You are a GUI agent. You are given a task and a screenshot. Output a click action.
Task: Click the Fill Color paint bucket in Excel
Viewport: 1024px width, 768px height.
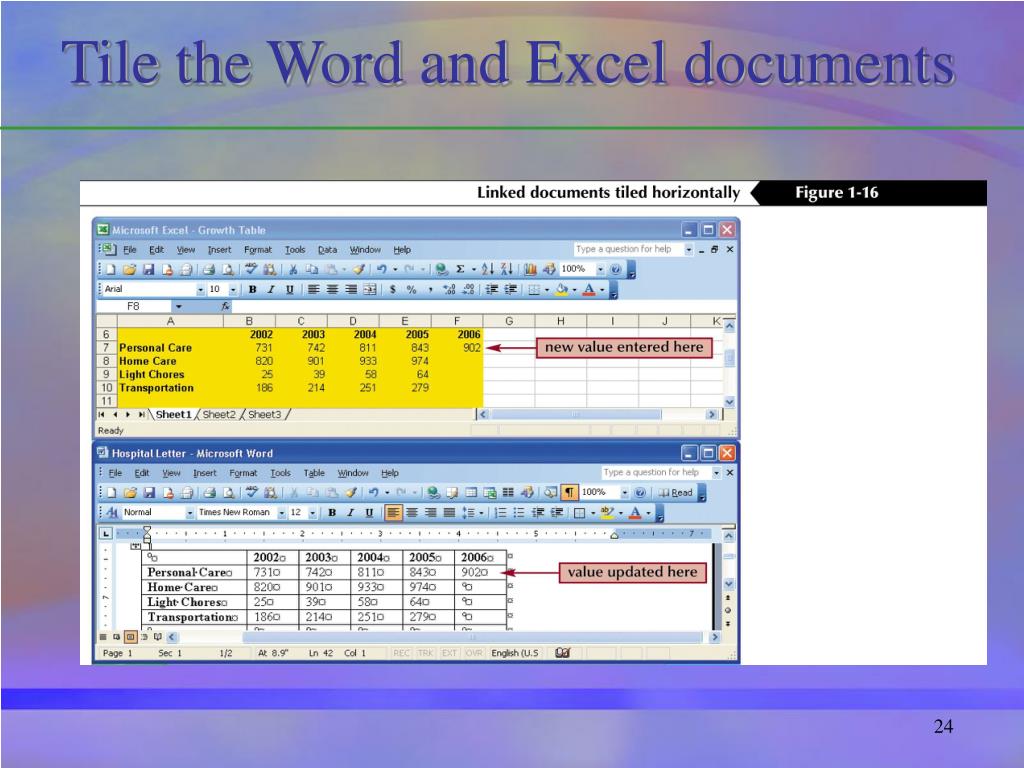point(561,289)
